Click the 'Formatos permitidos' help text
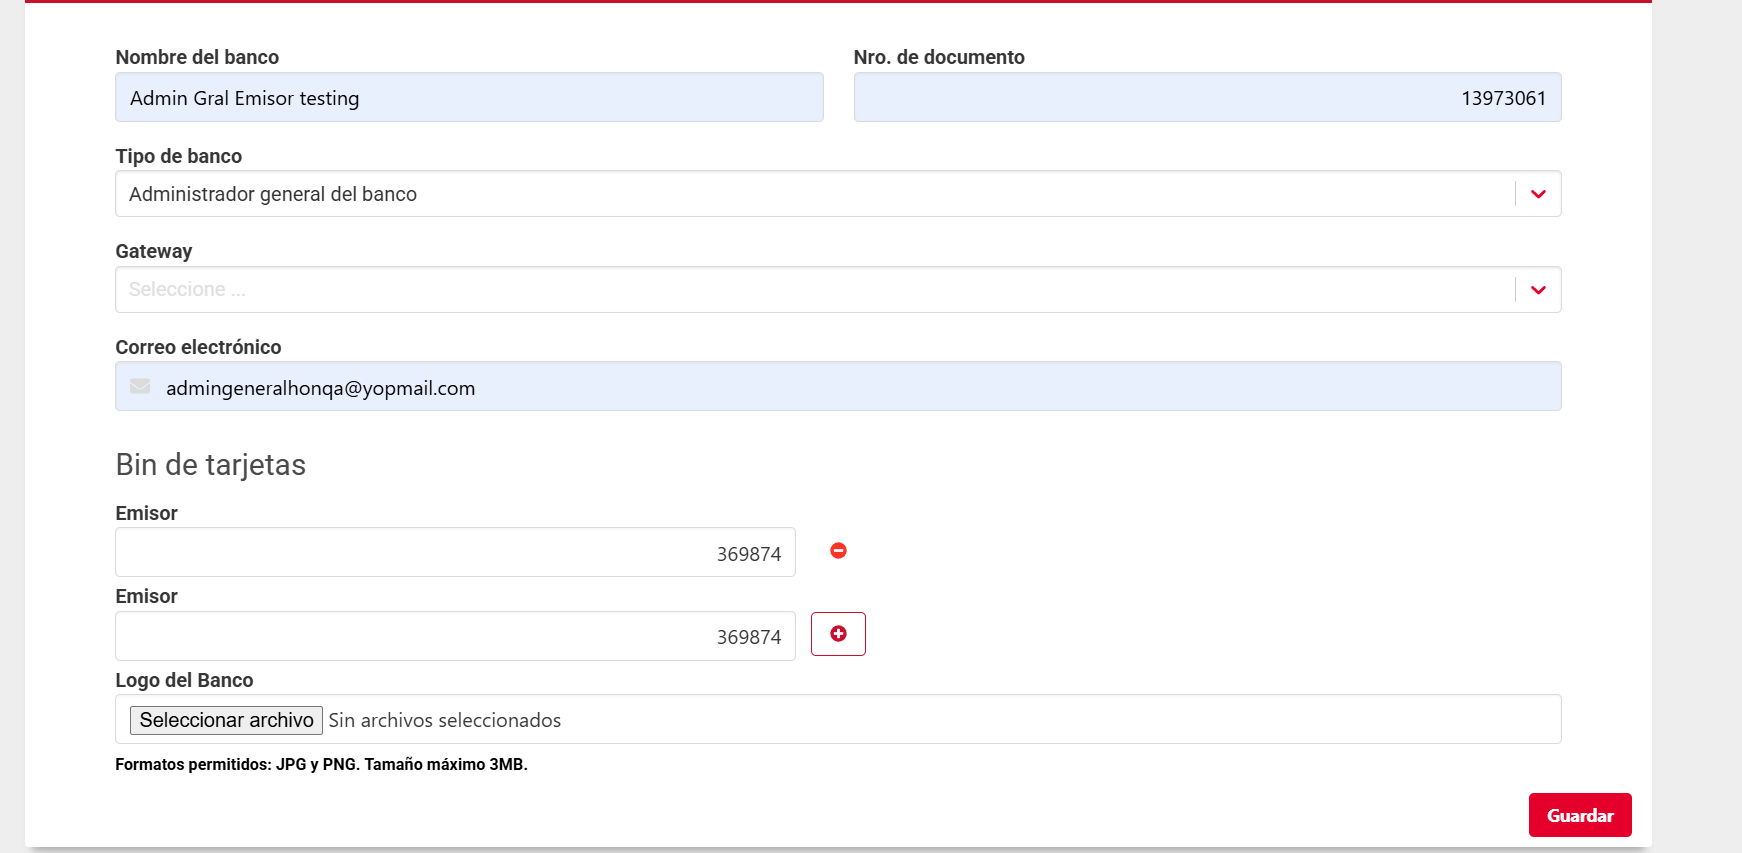 point(321,764)
